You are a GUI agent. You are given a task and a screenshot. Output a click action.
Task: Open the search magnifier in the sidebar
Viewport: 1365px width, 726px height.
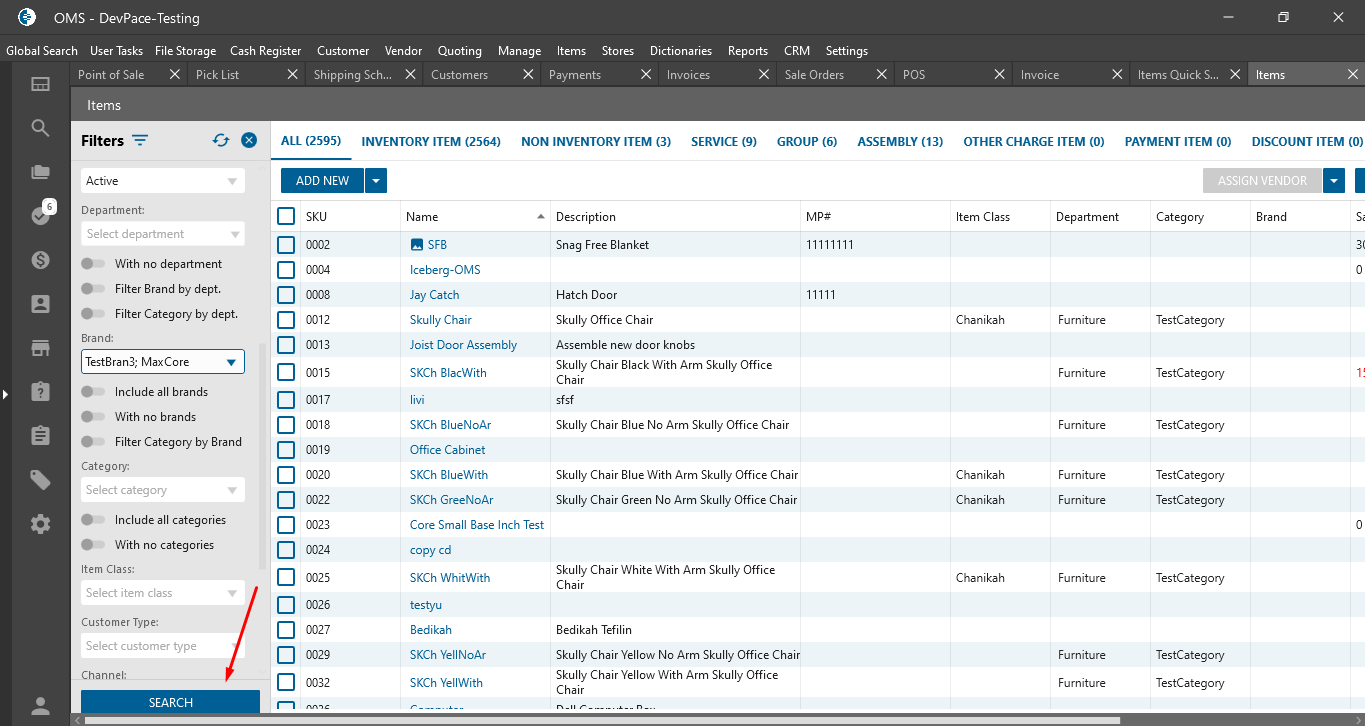coord(40,128)
